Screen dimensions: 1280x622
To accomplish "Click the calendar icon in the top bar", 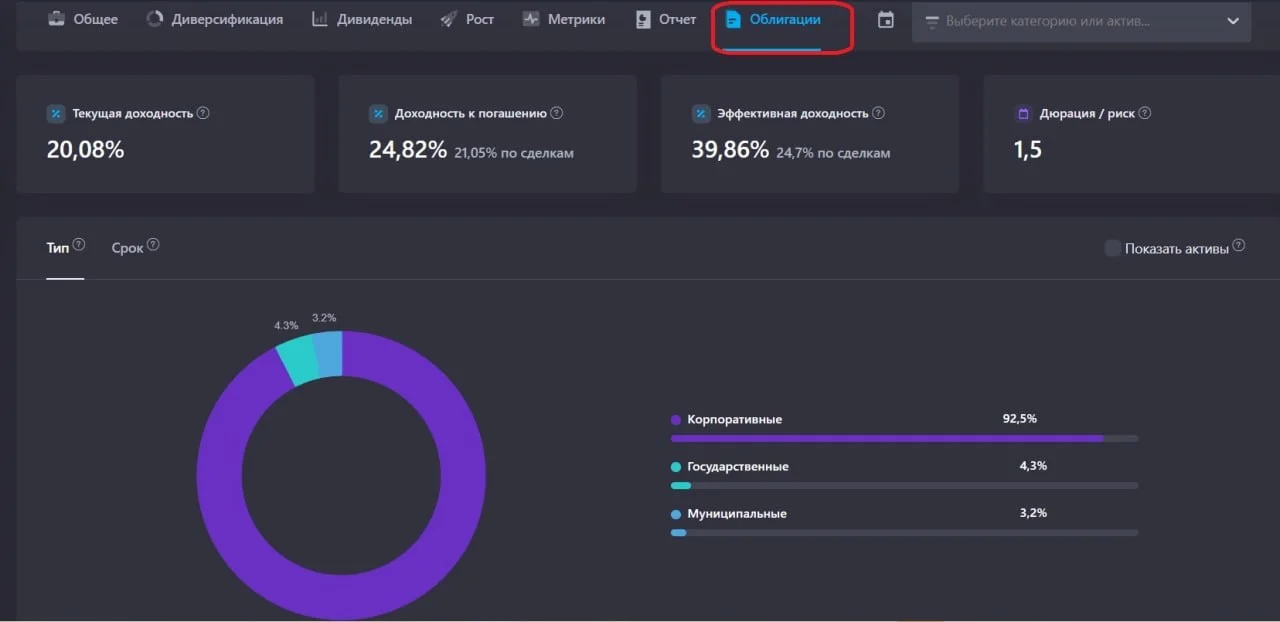I will point(886,20).
